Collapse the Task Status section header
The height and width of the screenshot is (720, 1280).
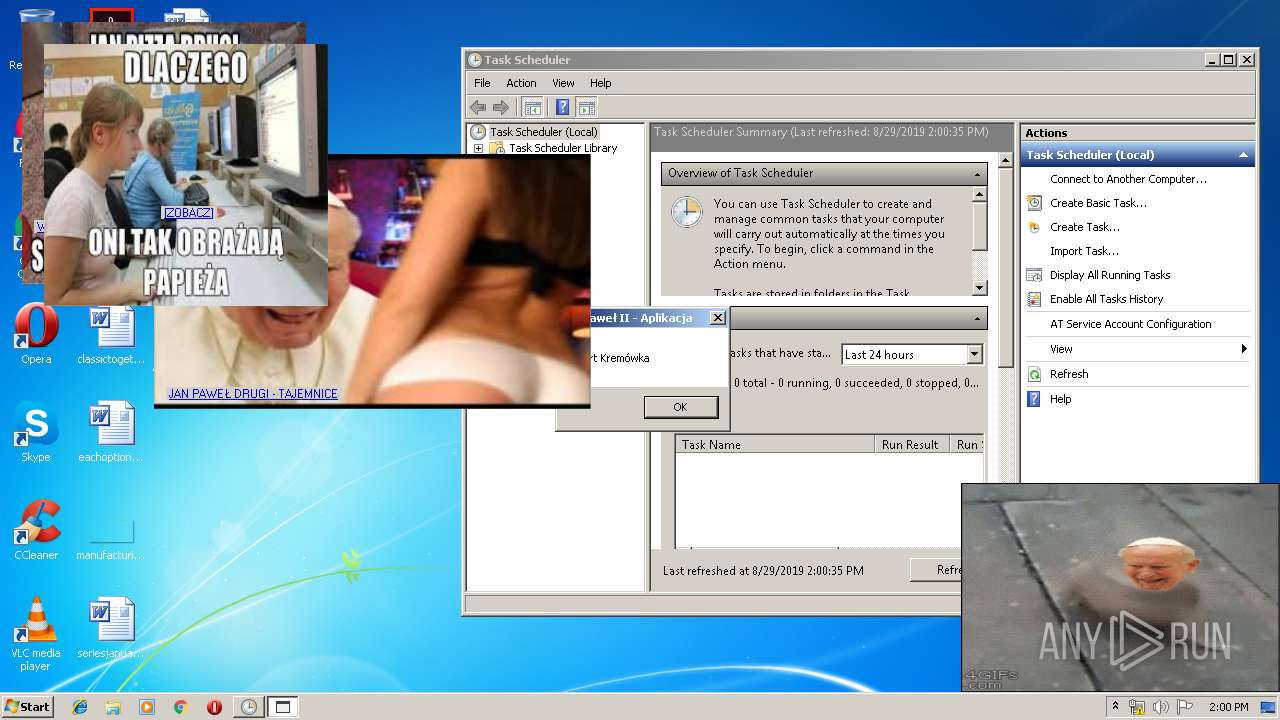point(977,318)
